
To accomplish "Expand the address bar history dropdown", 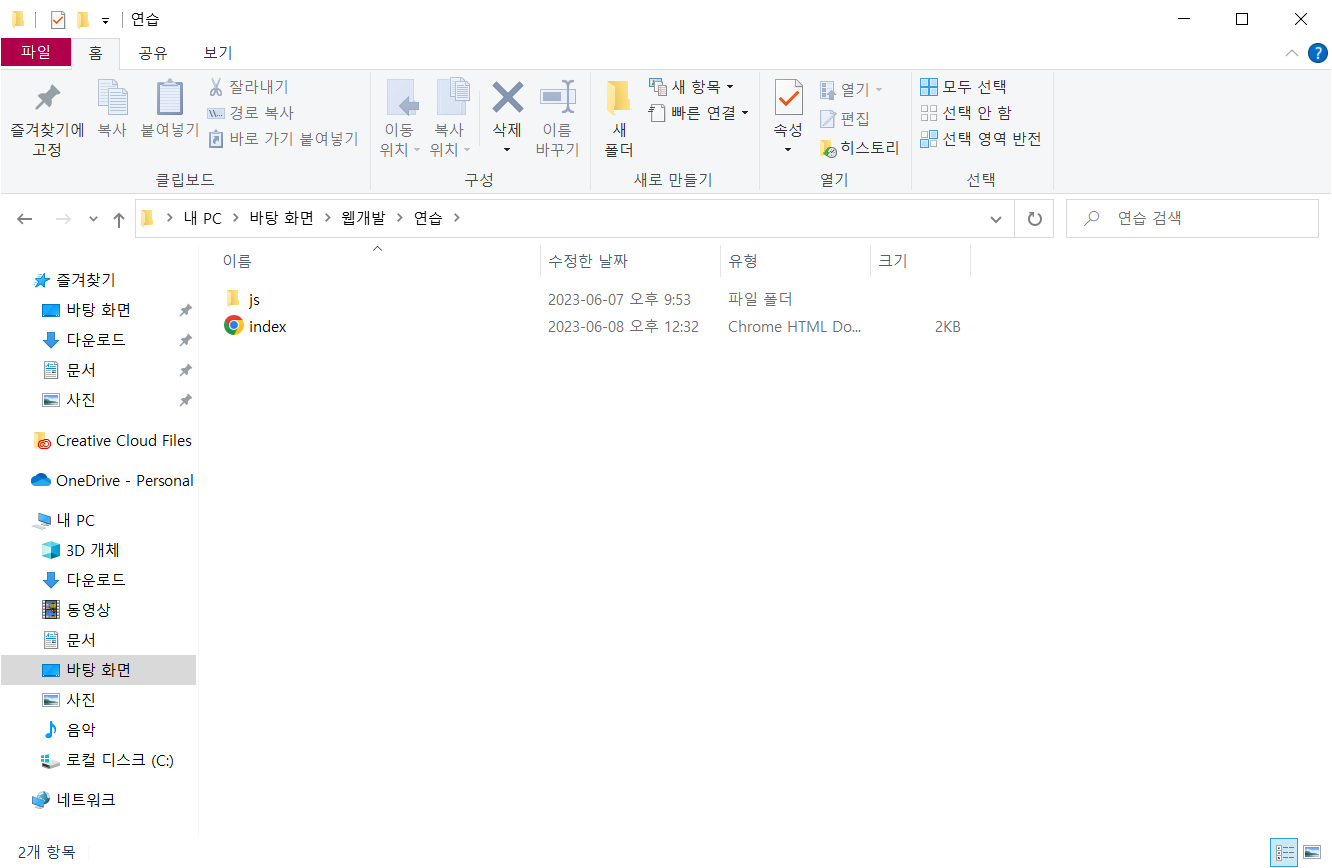I will coord(995,218).
